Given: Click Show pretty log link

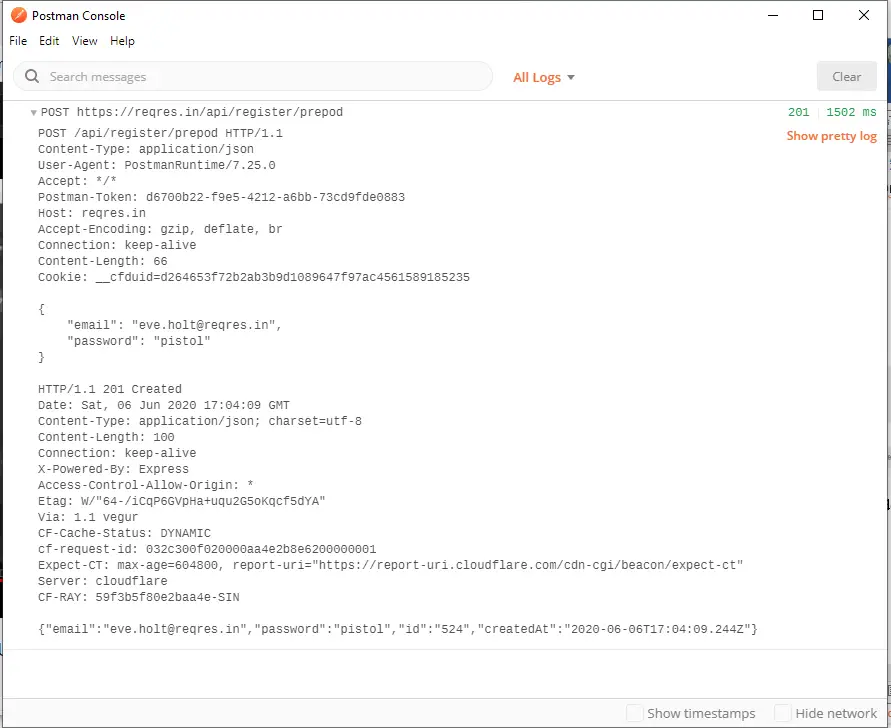Looking at the screenshot, I should [x=831, y=136].
